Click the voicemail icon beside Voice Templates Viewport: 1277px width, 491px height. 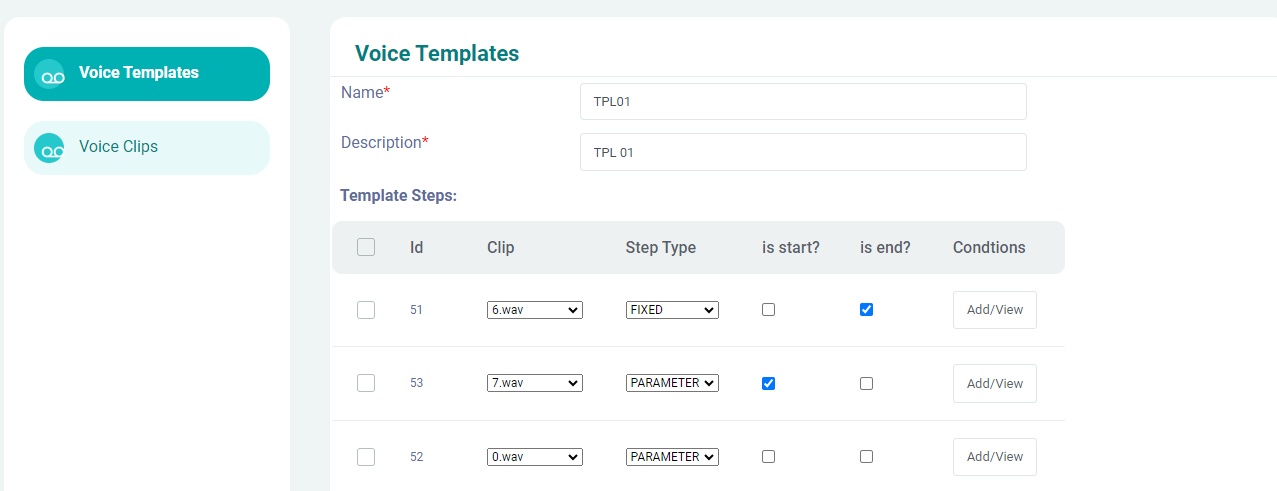click(50, 74)
